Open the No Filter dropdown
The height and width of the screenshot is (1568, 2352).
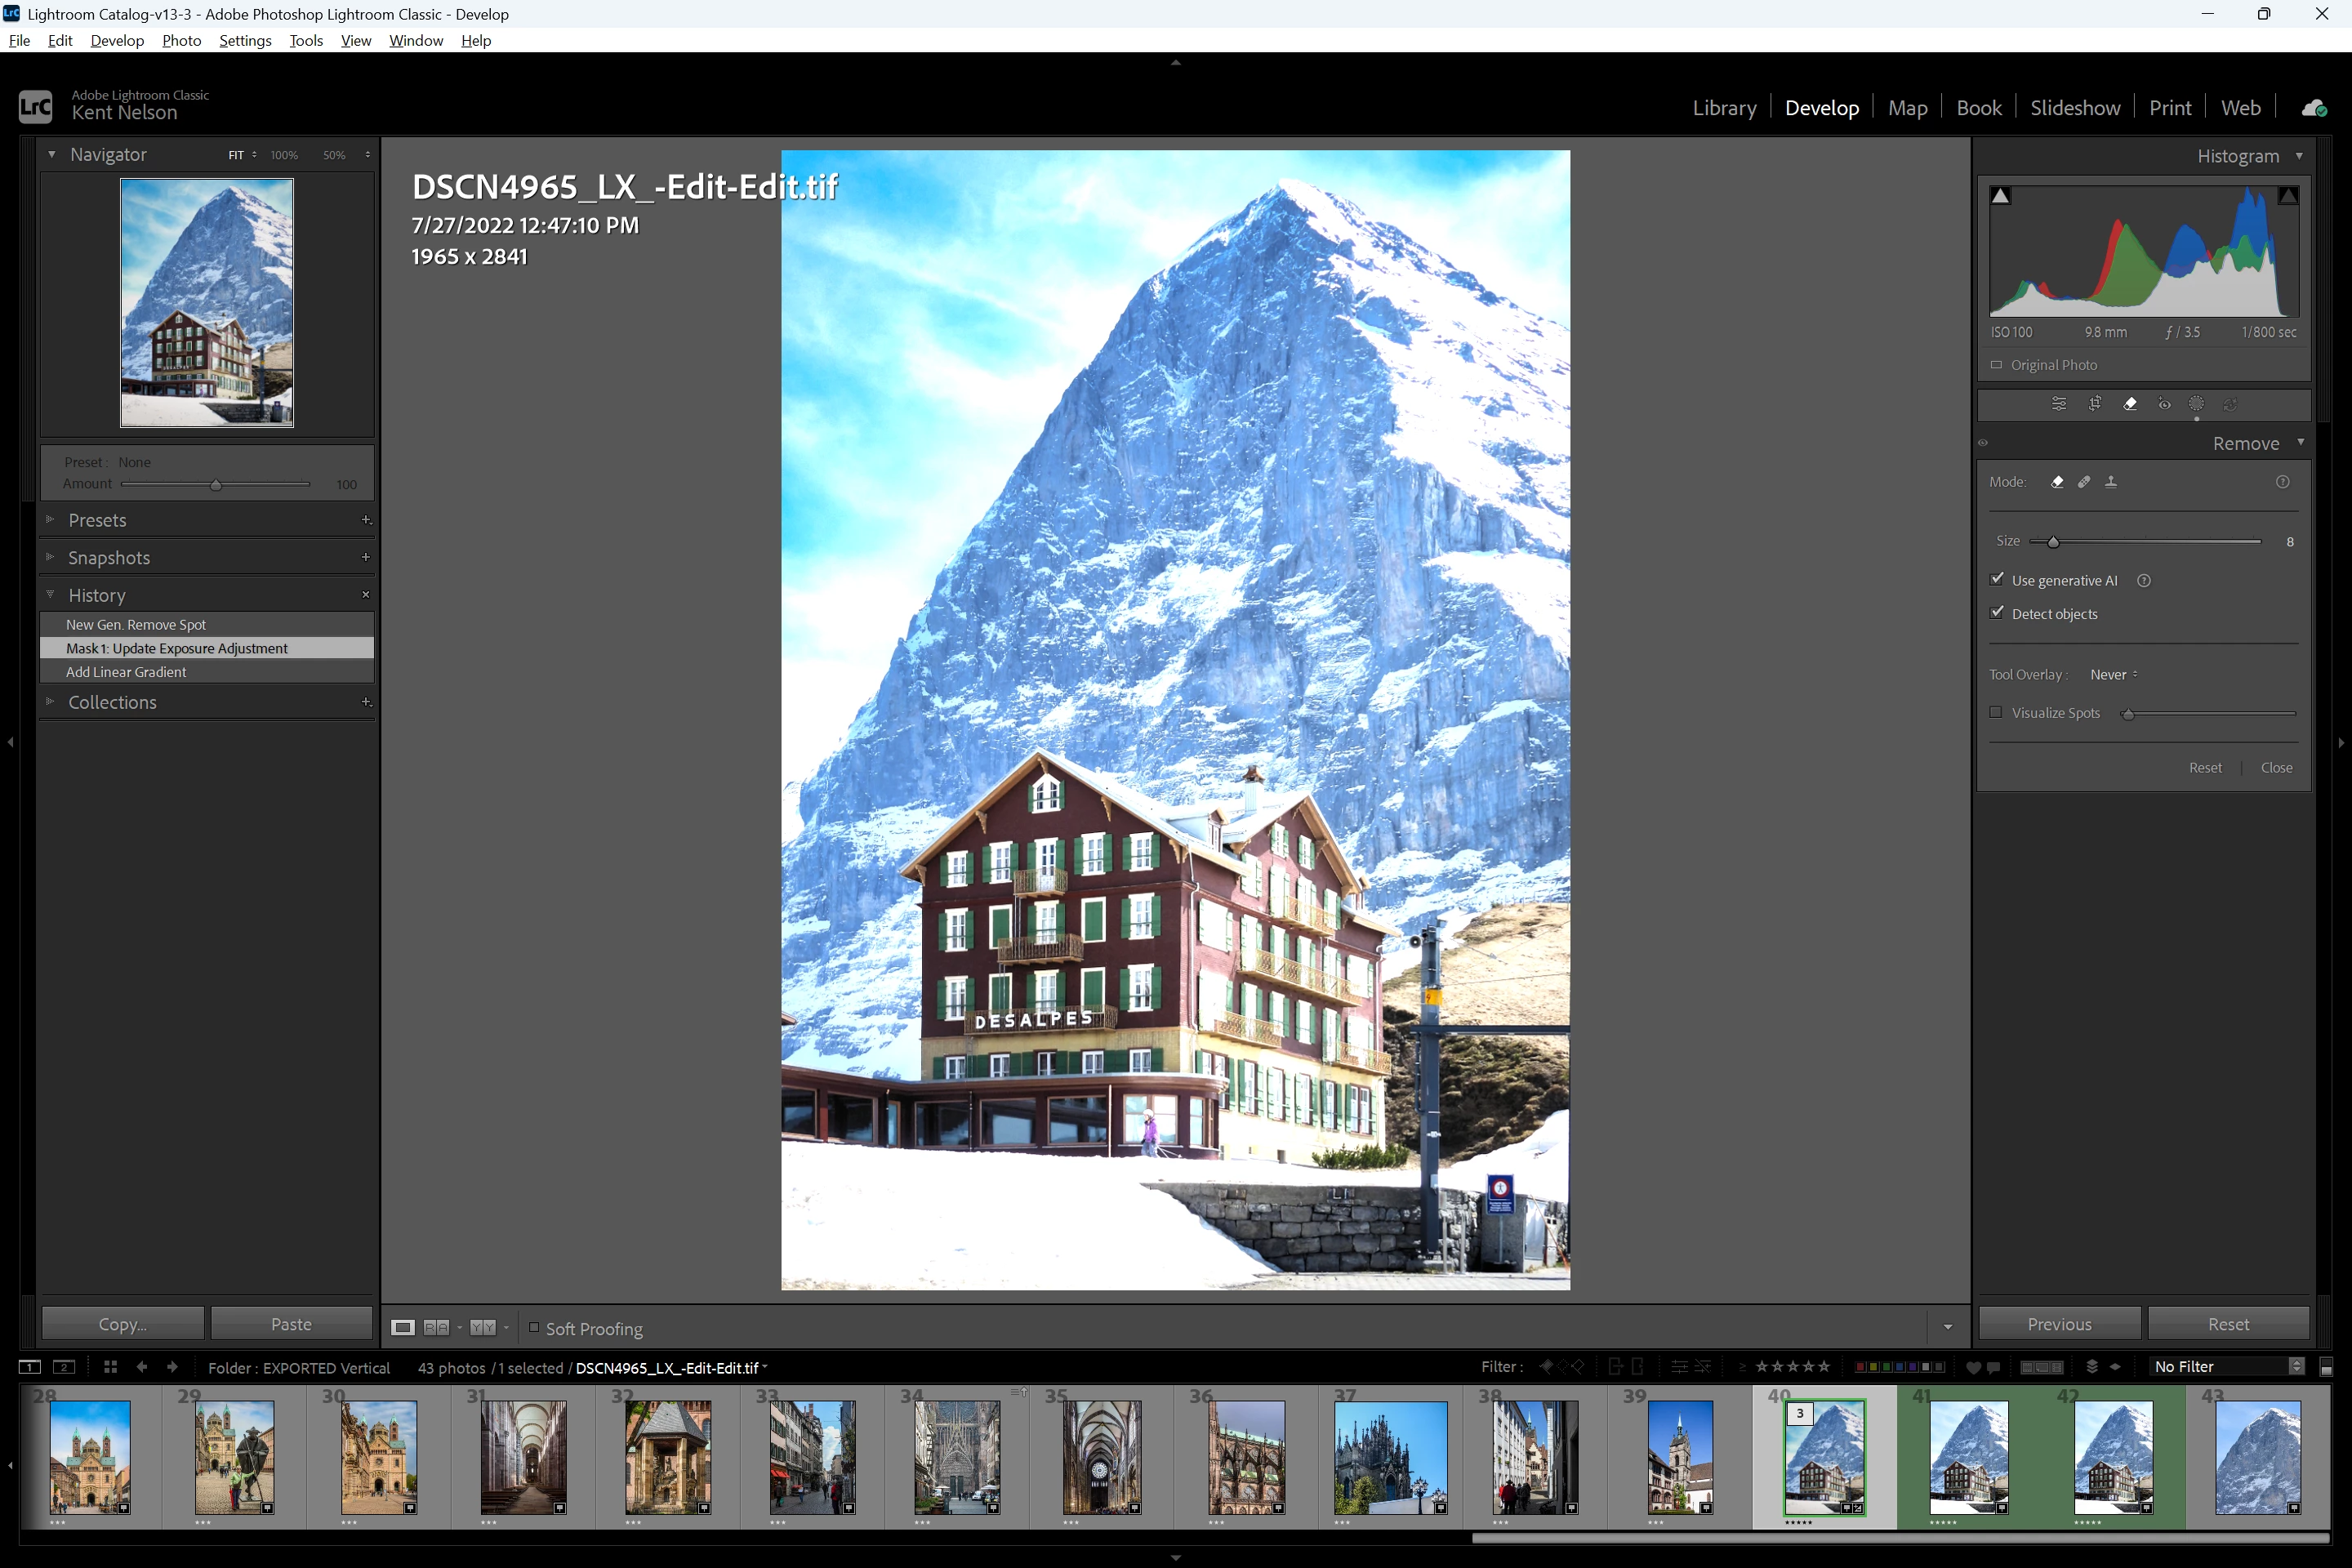point(2227,1367)
